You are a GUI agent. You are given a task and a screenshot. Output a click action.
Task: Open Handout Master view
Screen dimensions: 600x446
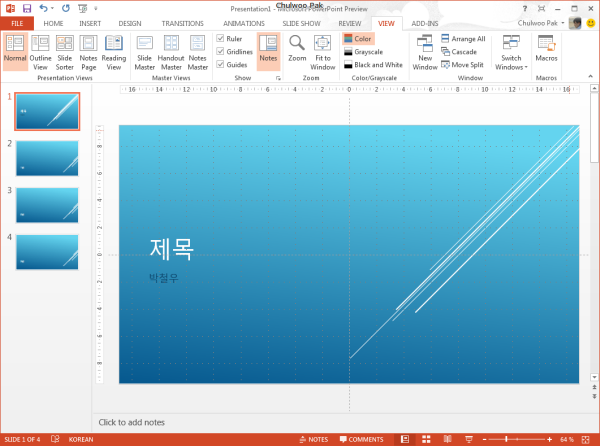171,52
